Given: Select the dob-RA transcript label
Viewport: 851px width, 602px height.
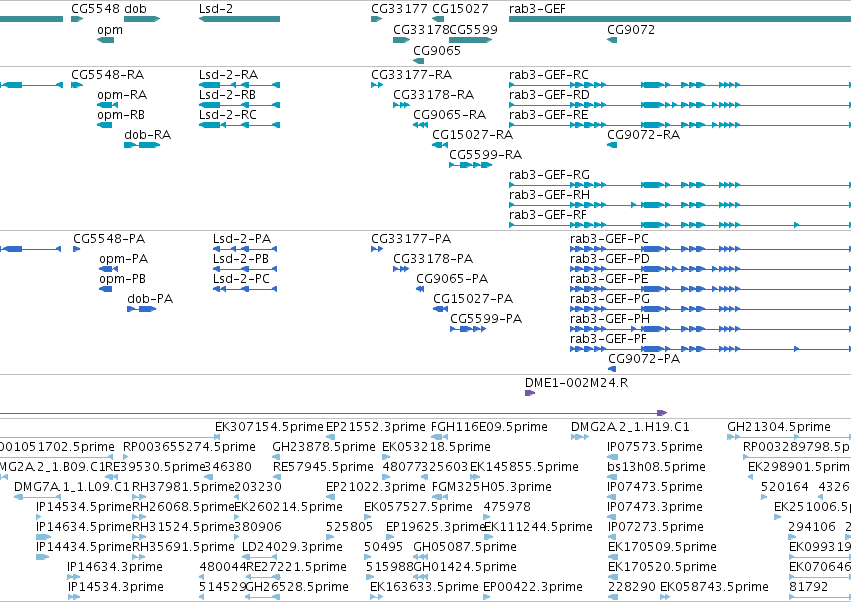Looking at the screenshot, I should (x=147, y=135).
